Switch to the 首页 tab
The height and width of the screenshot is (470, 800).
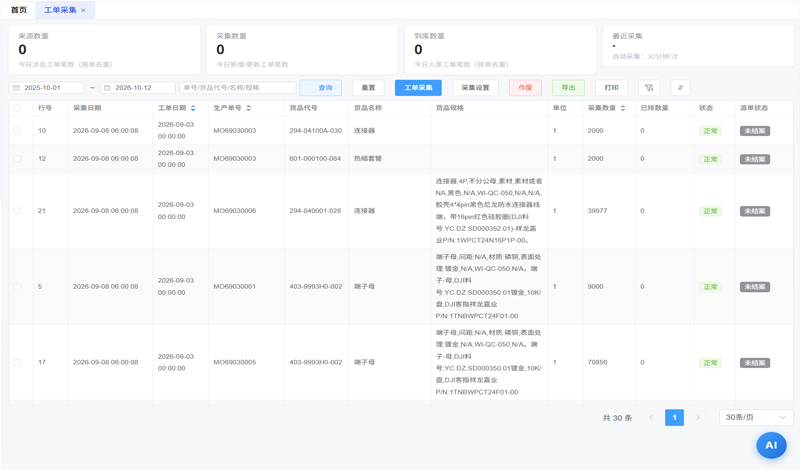point(19,10)
